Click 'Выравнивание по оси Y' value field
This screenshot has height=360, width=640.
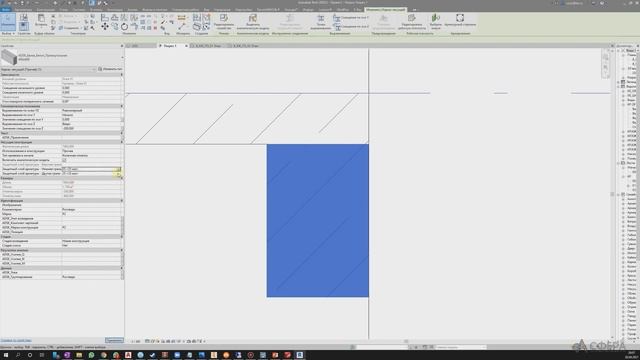click(x=91, y=115)
